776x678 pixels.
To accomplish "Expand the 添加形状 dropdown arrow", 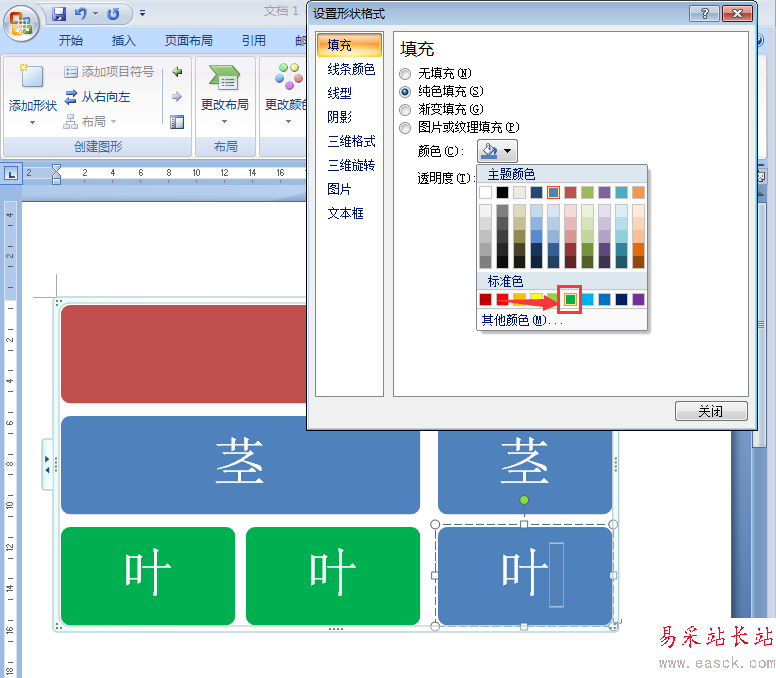I will (32, 122).
